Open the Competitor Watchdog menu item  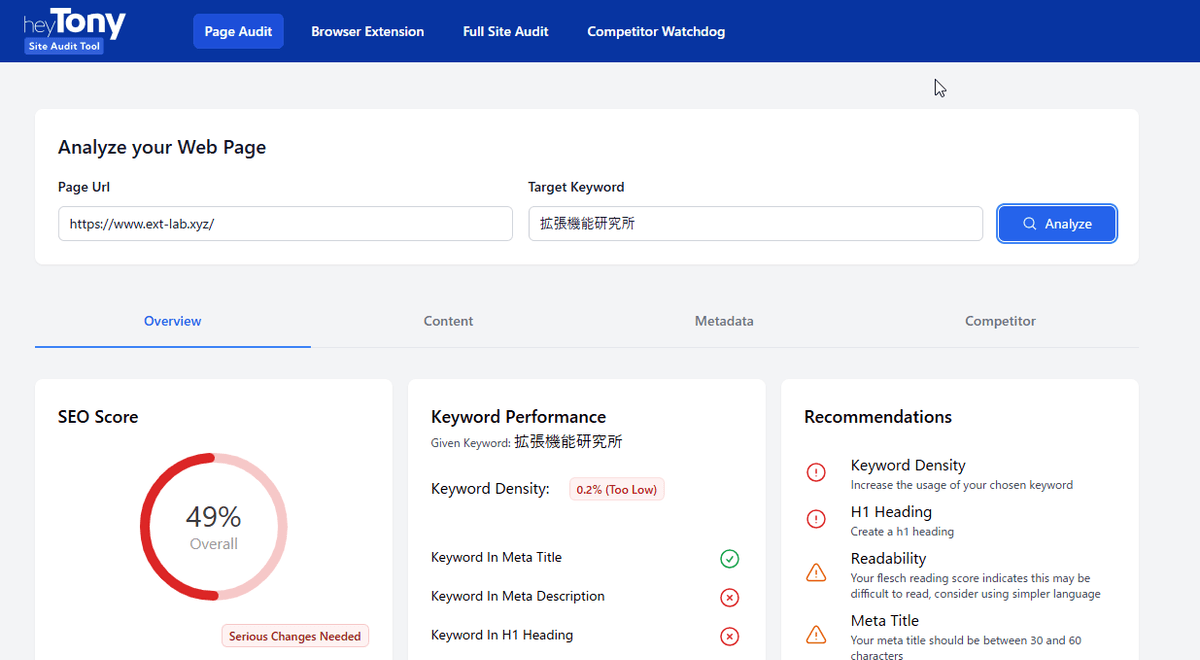[x=656, y=31]
